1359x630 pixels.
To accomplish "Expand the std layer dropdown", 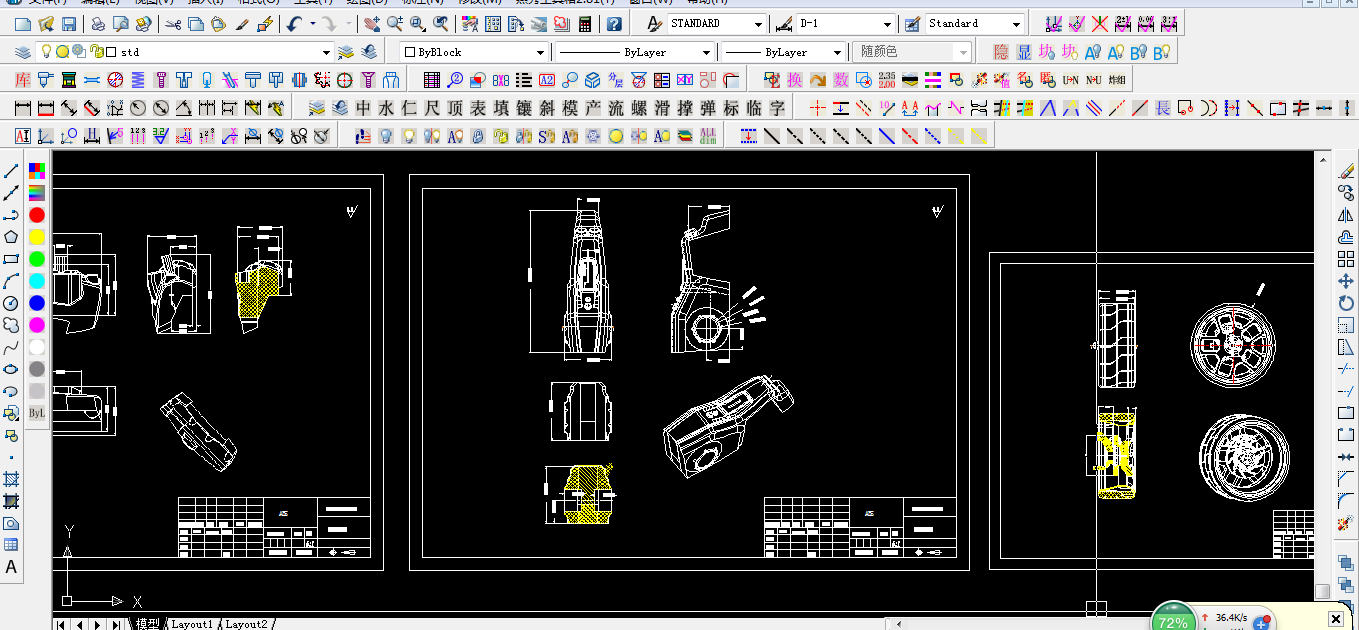I will pos(326,52).
